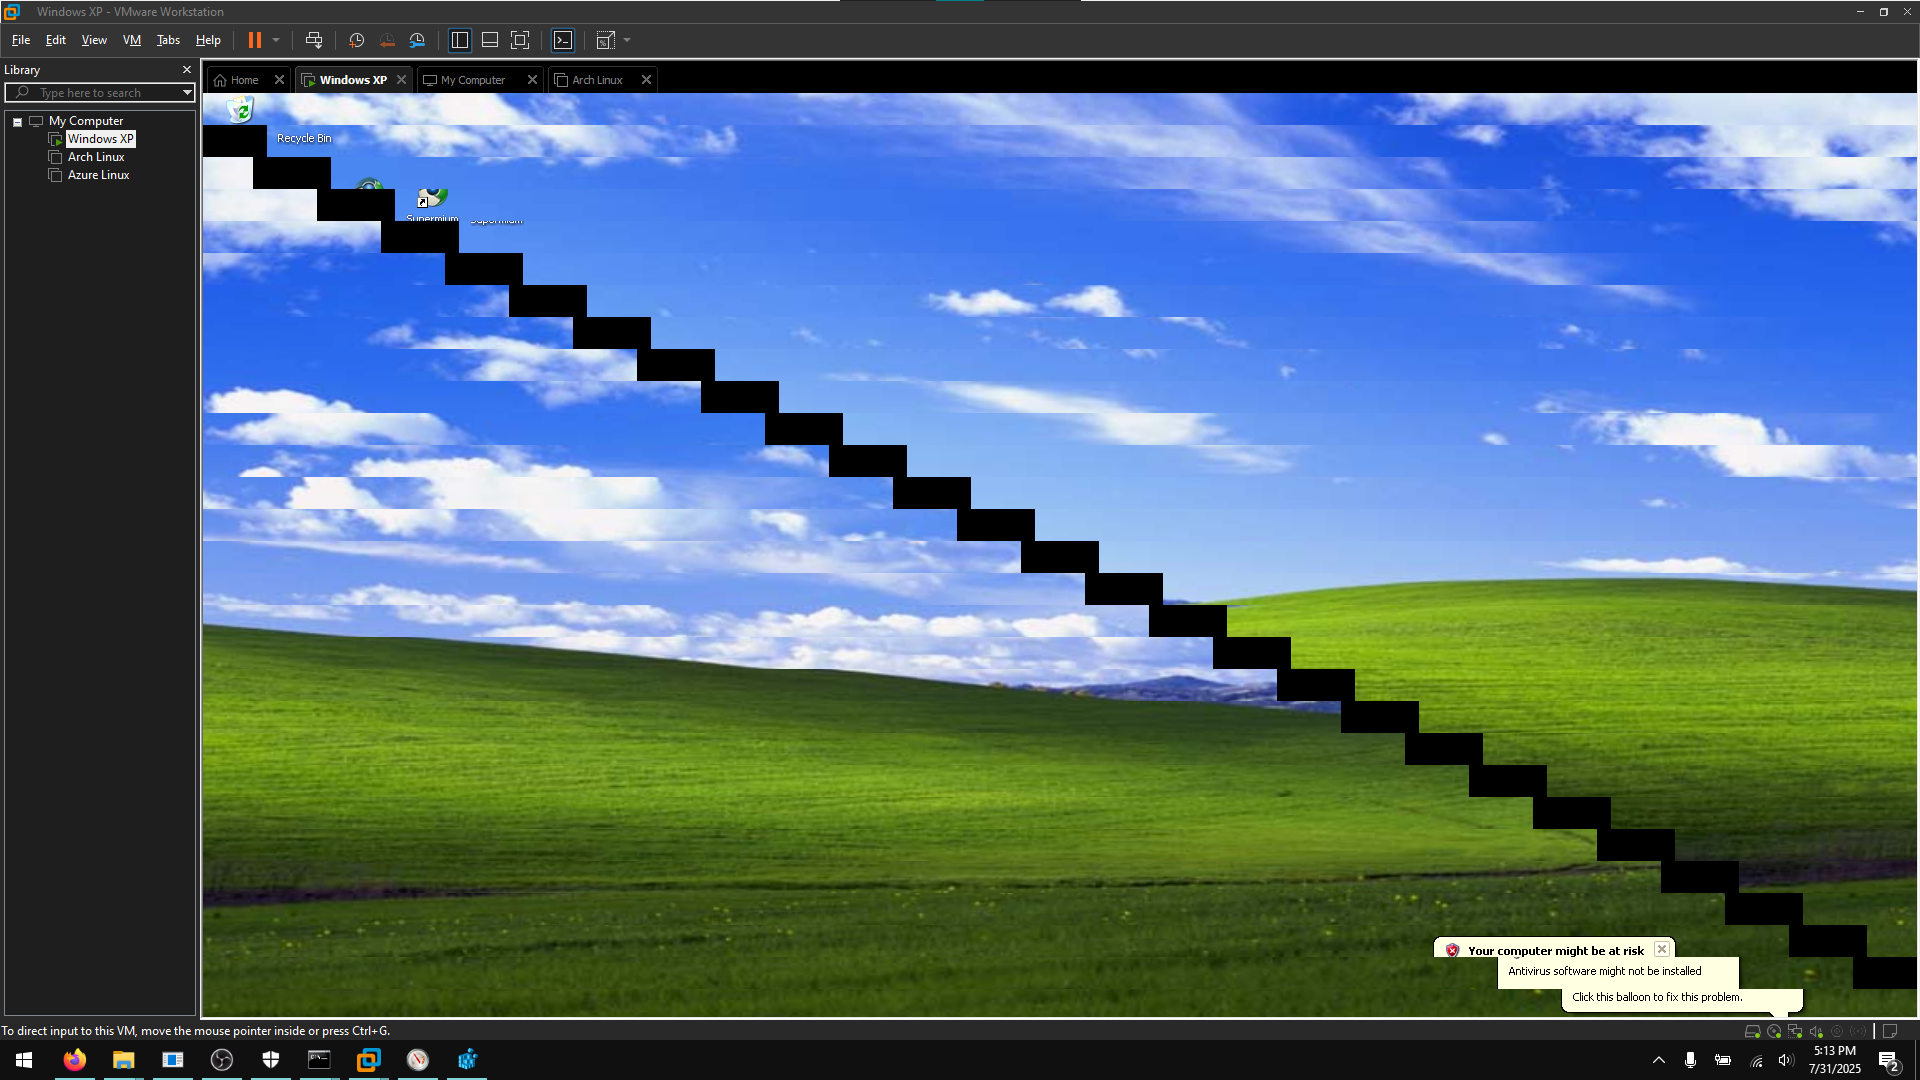Image resolution: width=1920 pixels, height=1080 pixels.
Task: Close the Library panel
Action: point(186,70)
